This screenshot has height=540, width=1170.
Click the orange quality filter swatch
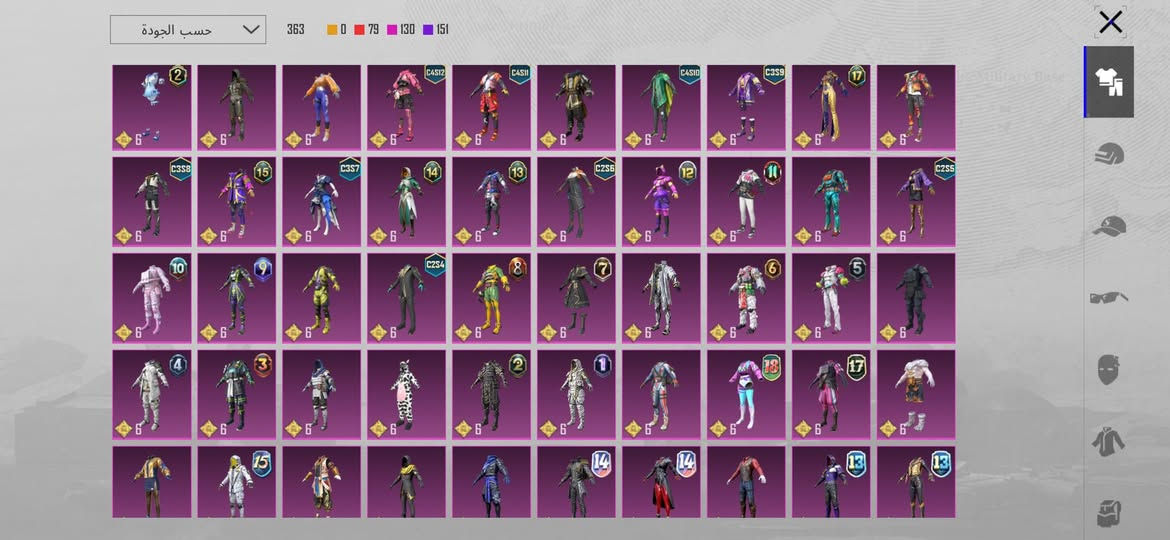click(x=333, y=30)
